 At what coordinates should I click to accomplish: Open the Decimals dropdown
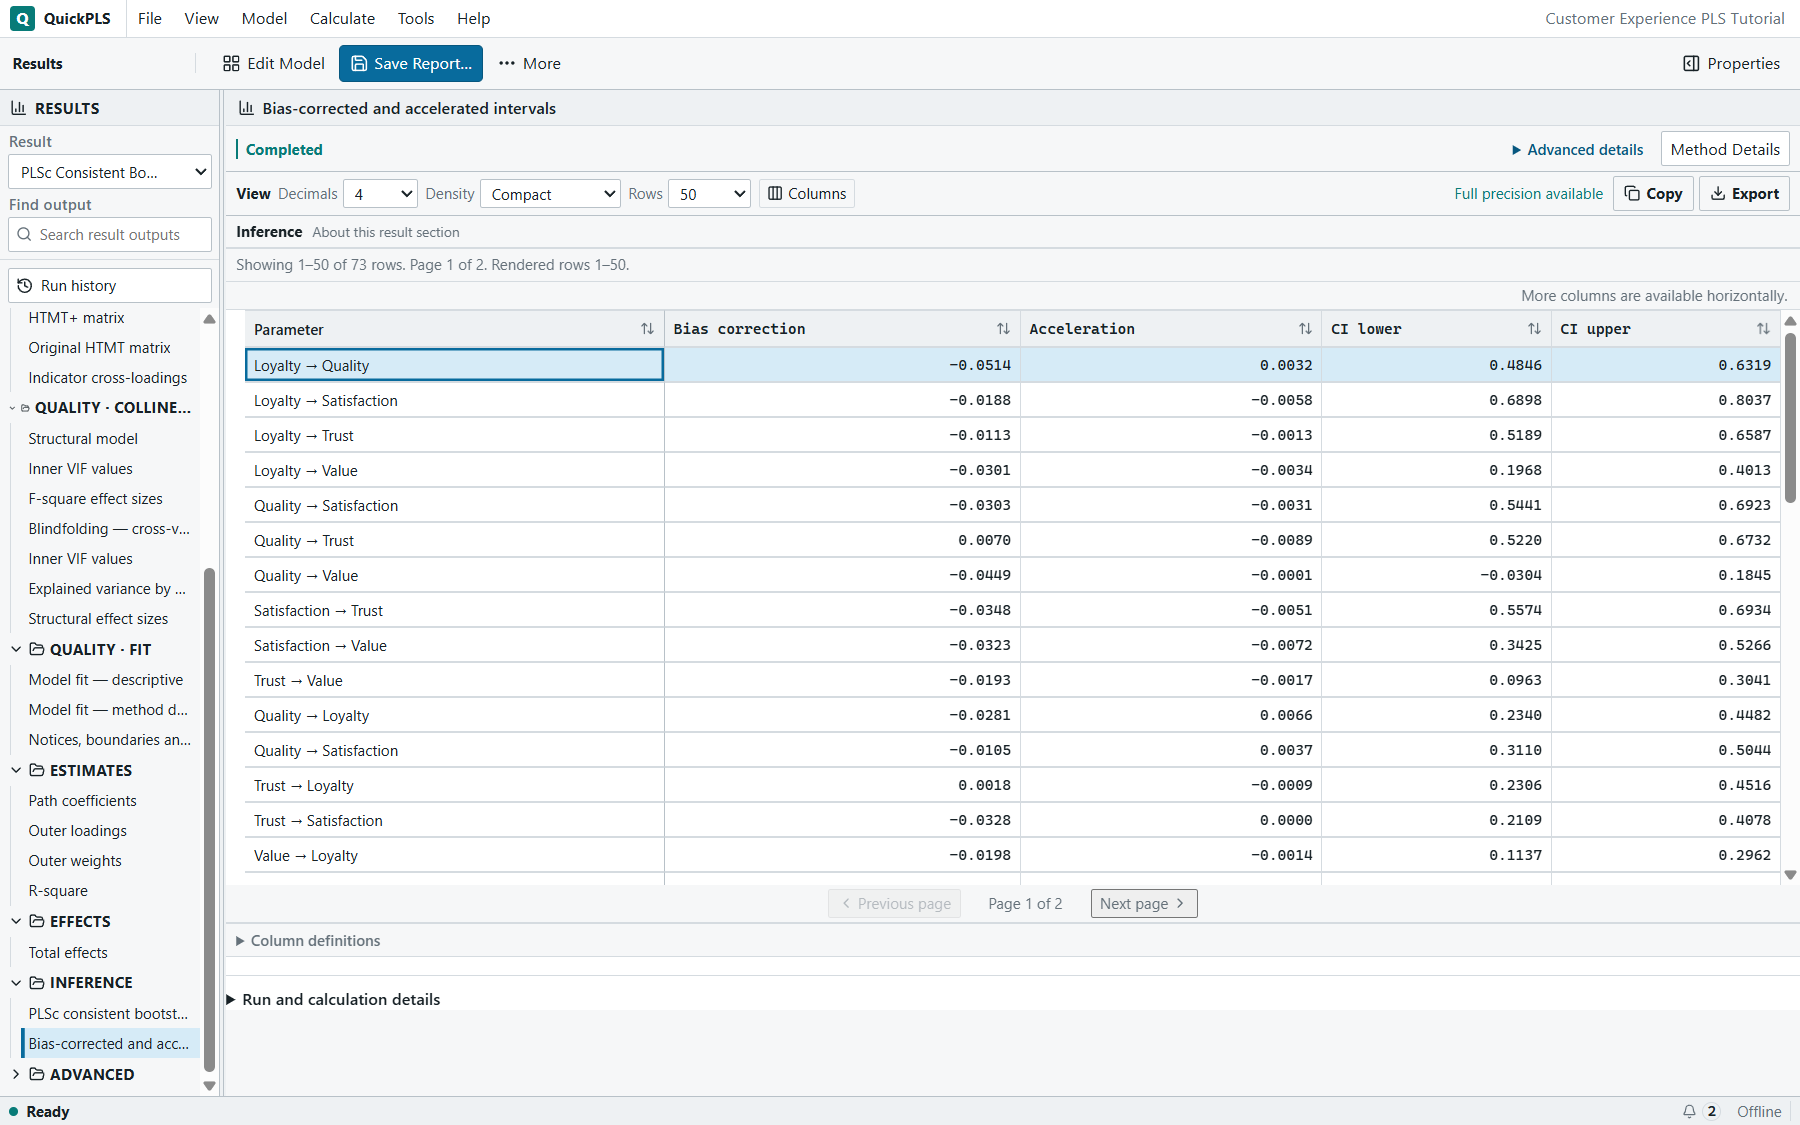point(380,194)
